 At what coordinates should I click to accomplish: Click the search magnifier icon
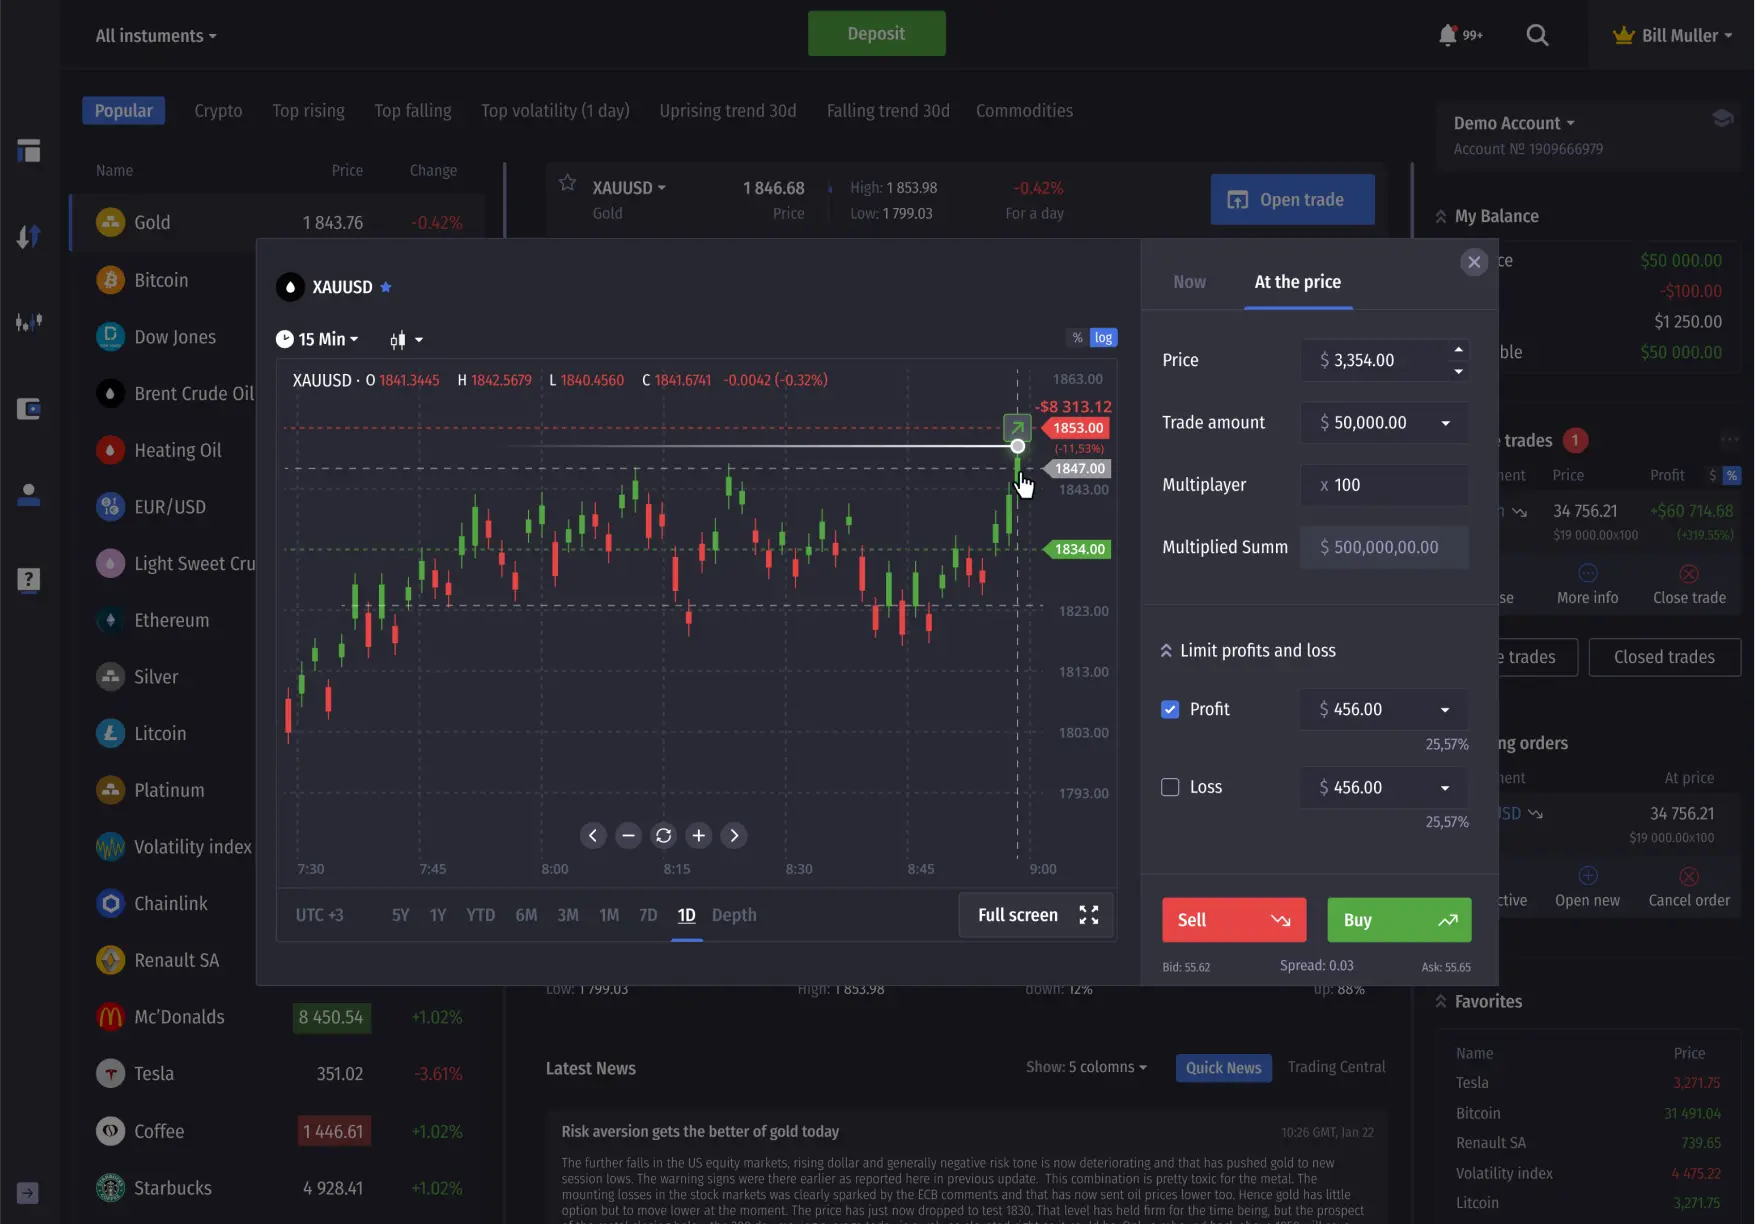pos(1537,34)
